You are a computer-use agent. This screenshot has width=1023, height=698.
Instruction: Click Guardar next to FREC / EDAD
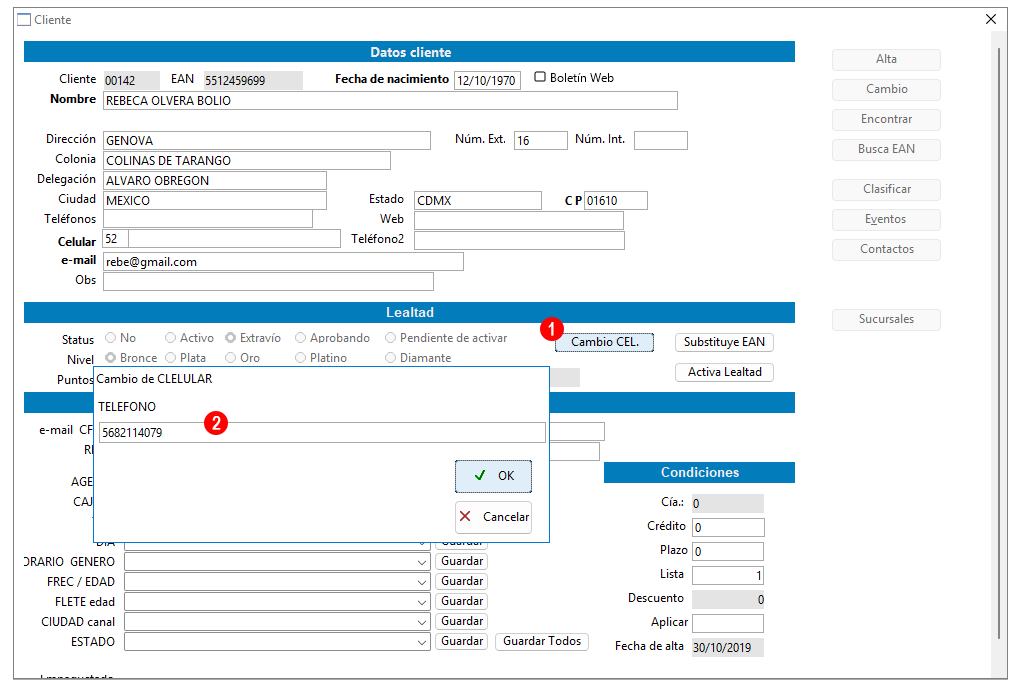(x=461, y=581)
